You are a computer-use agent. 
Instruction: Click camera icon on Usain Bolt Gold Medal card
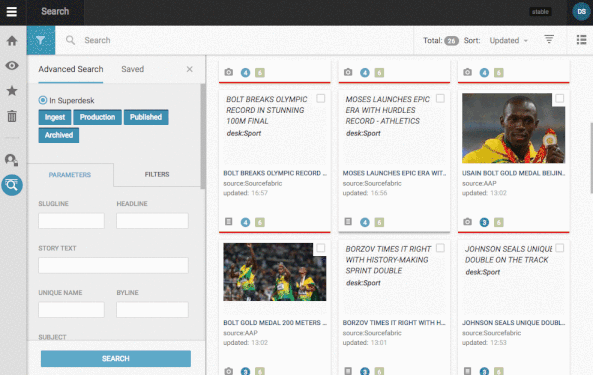(x=467, y=222)
